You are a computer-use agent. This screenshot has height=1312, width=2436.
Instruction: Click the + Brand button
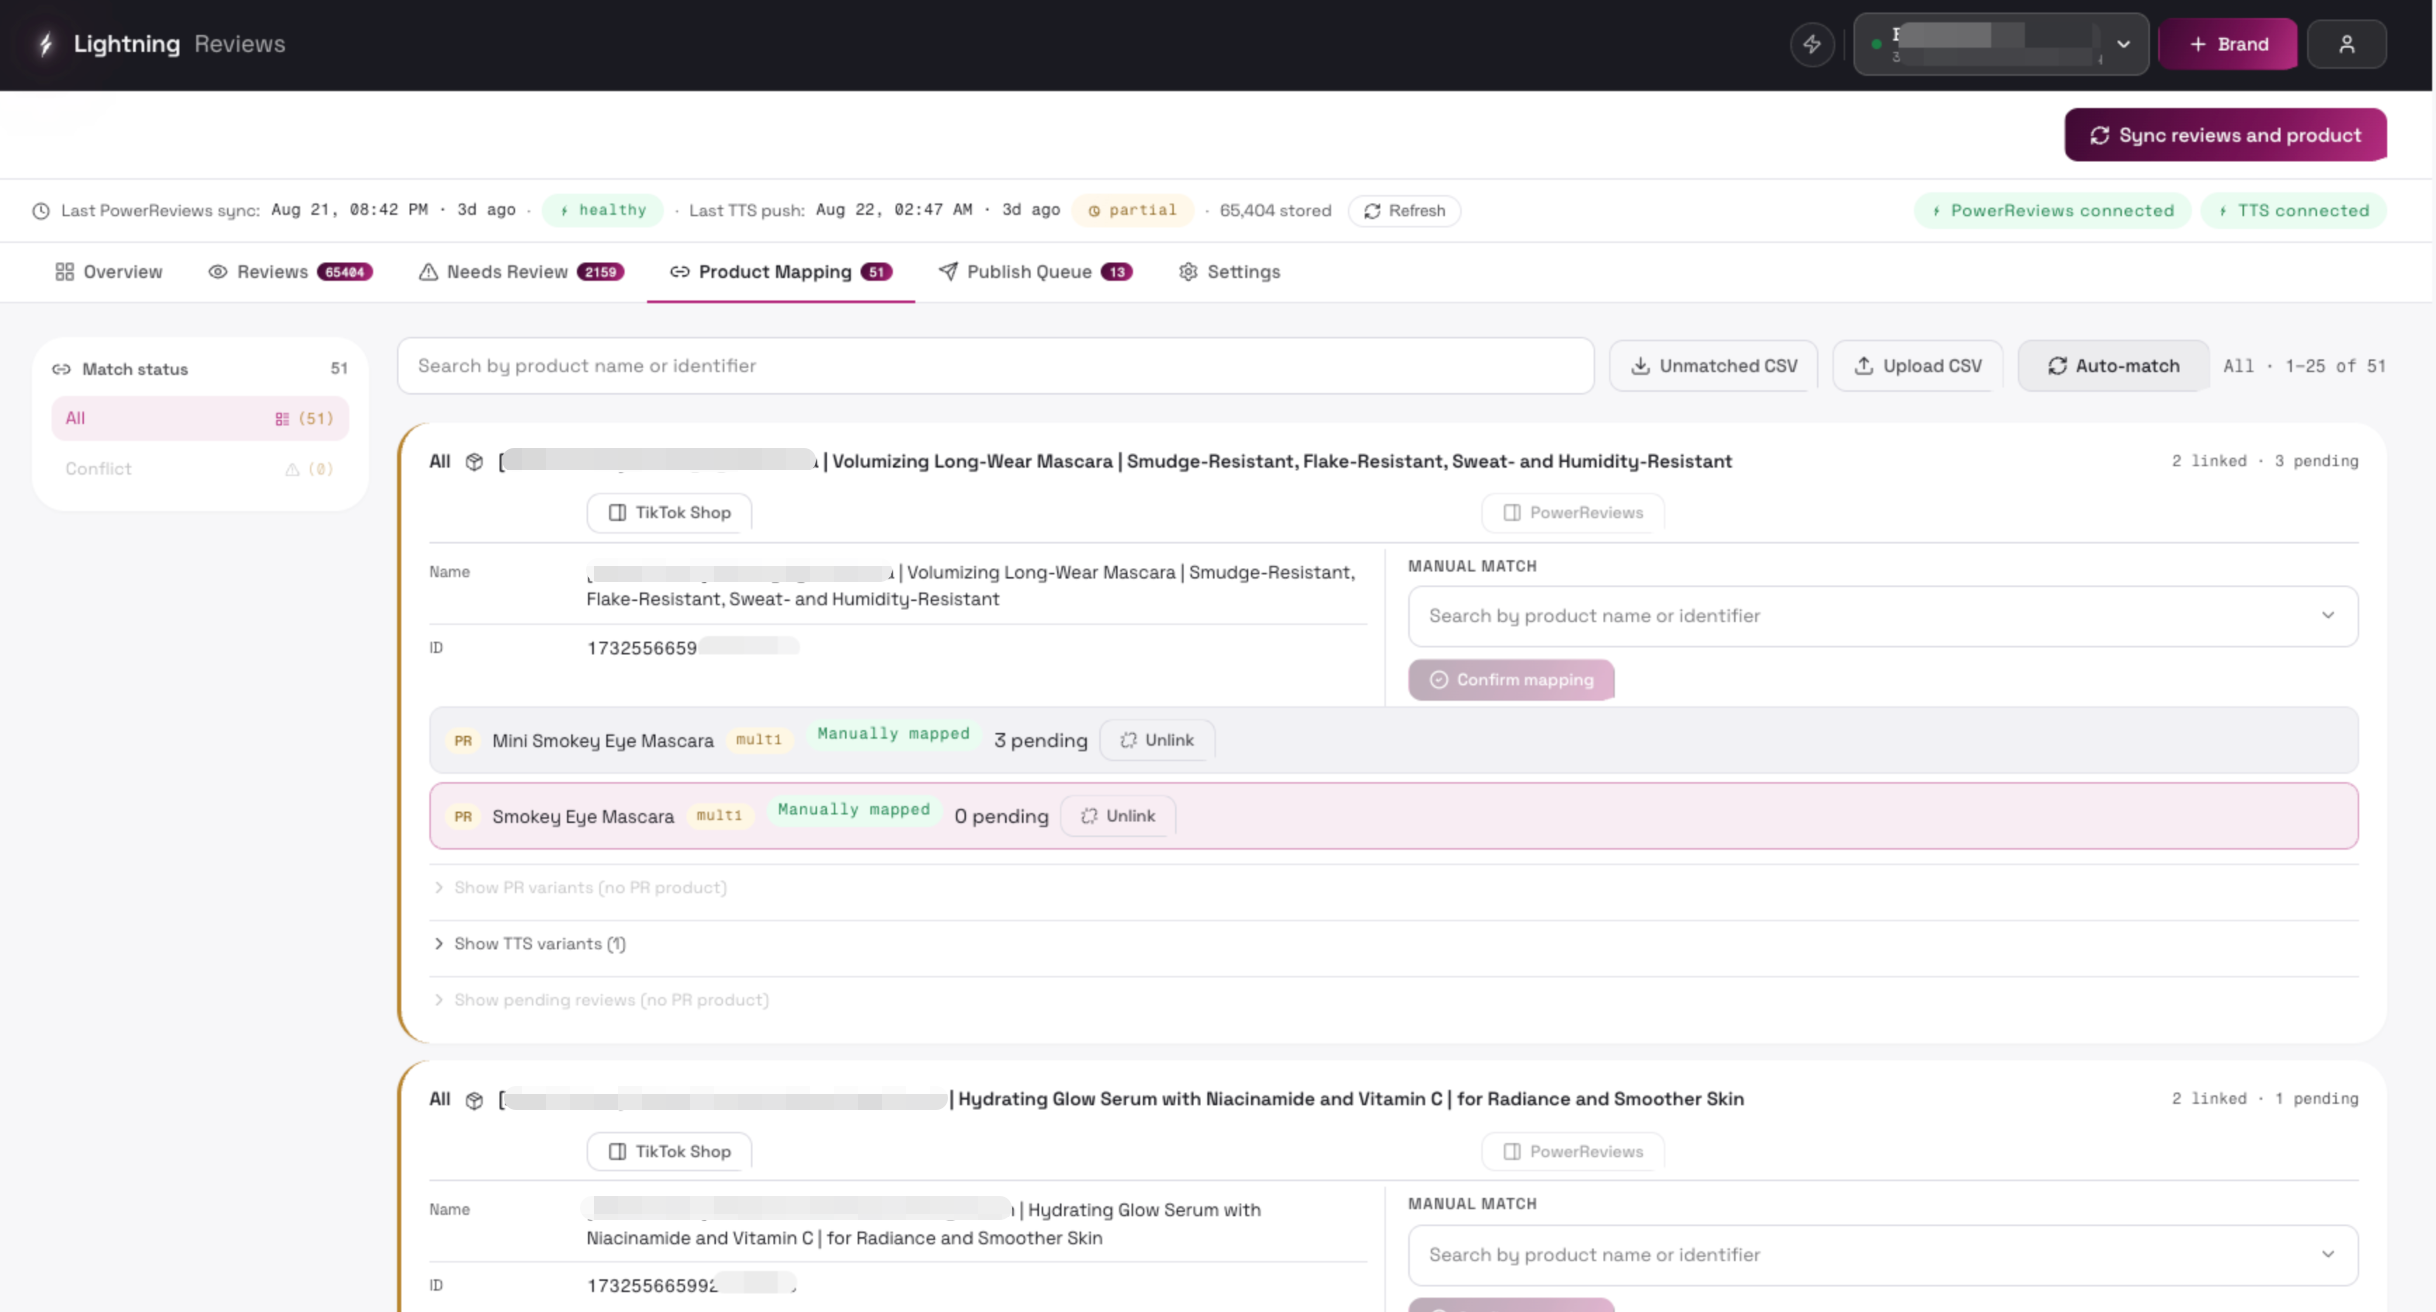pos(2228,44)
